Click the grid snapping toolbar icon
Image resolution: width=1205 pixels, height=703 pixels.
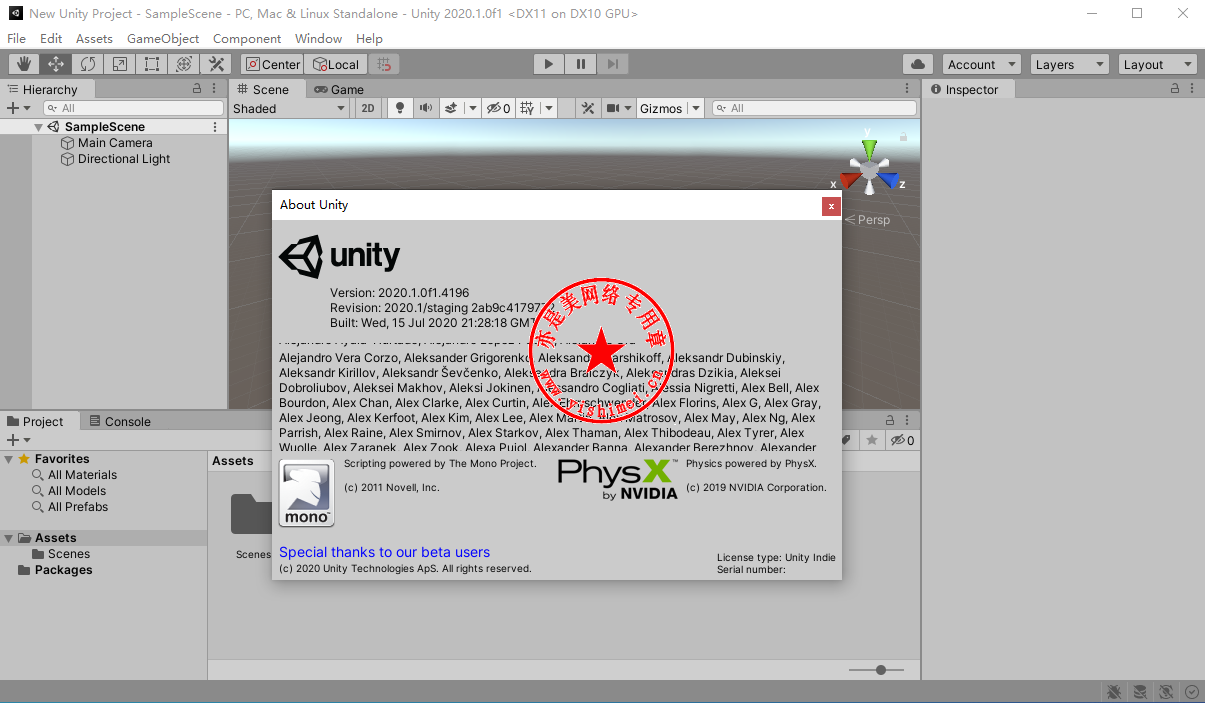click(x=384, y=64)
